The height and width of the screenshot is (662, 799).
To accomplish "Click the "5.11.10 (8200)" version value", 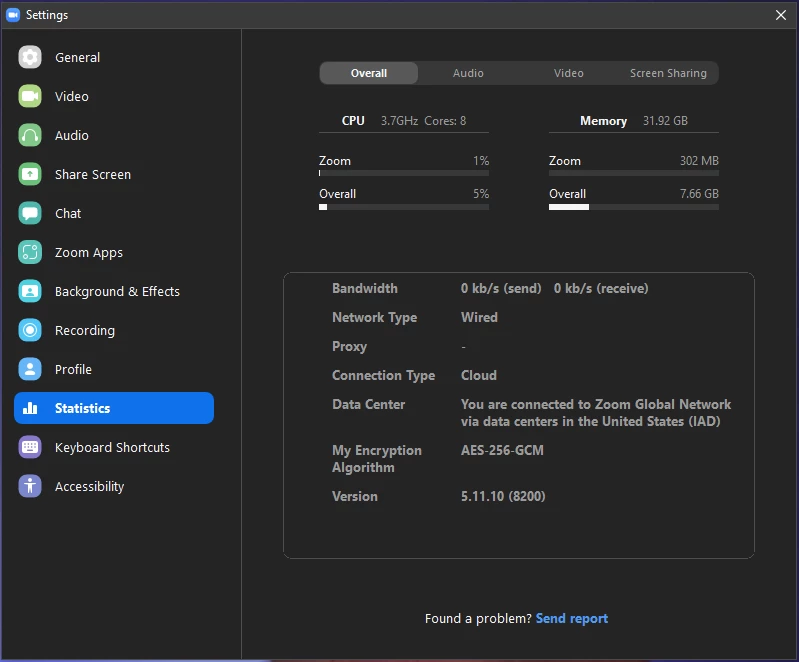I will [x=503, y=496].
